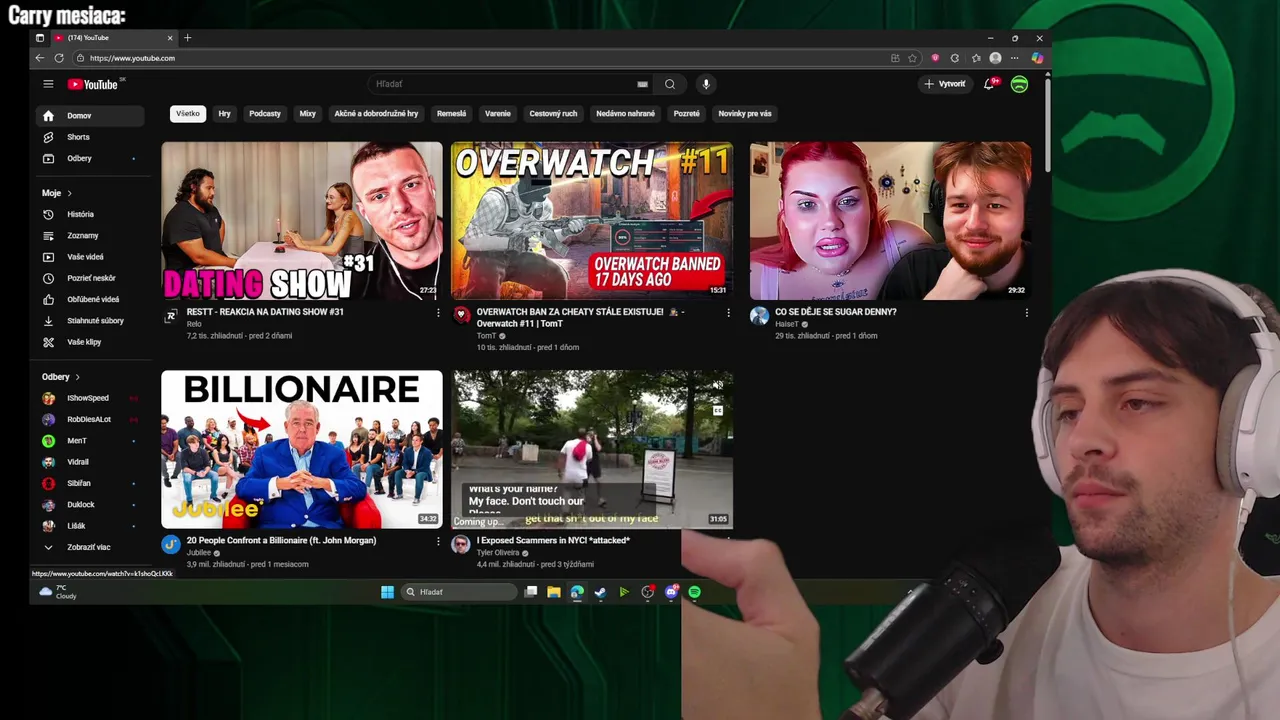This screenshot has height=720, width=1280.
Task: Open Jubilee channel avatar under Billionaire video
Action: pyautogui.click(x=171, y=544)
